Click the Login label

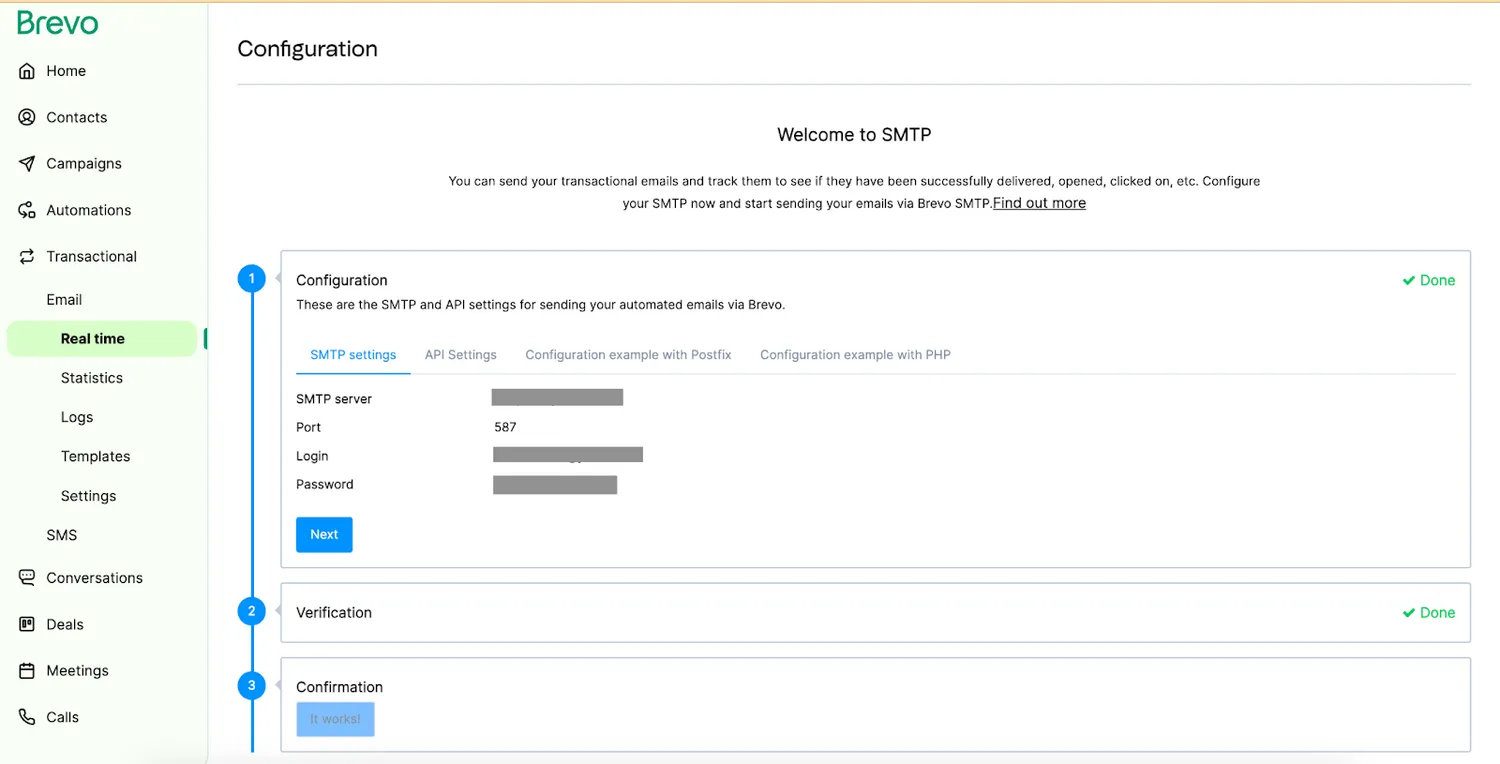pos(312,456)
